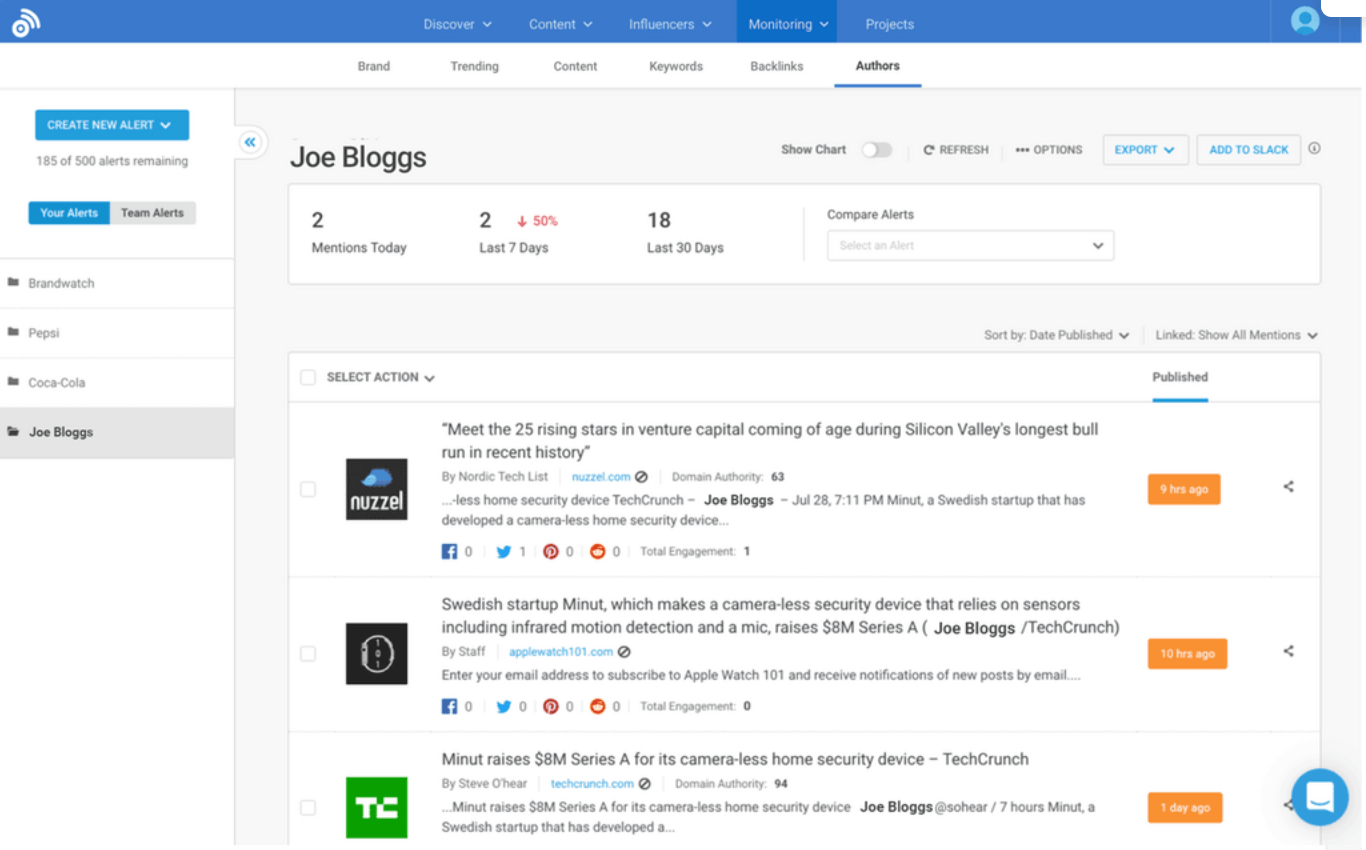Open Linked Show All Mentions dropdown

1236,335
